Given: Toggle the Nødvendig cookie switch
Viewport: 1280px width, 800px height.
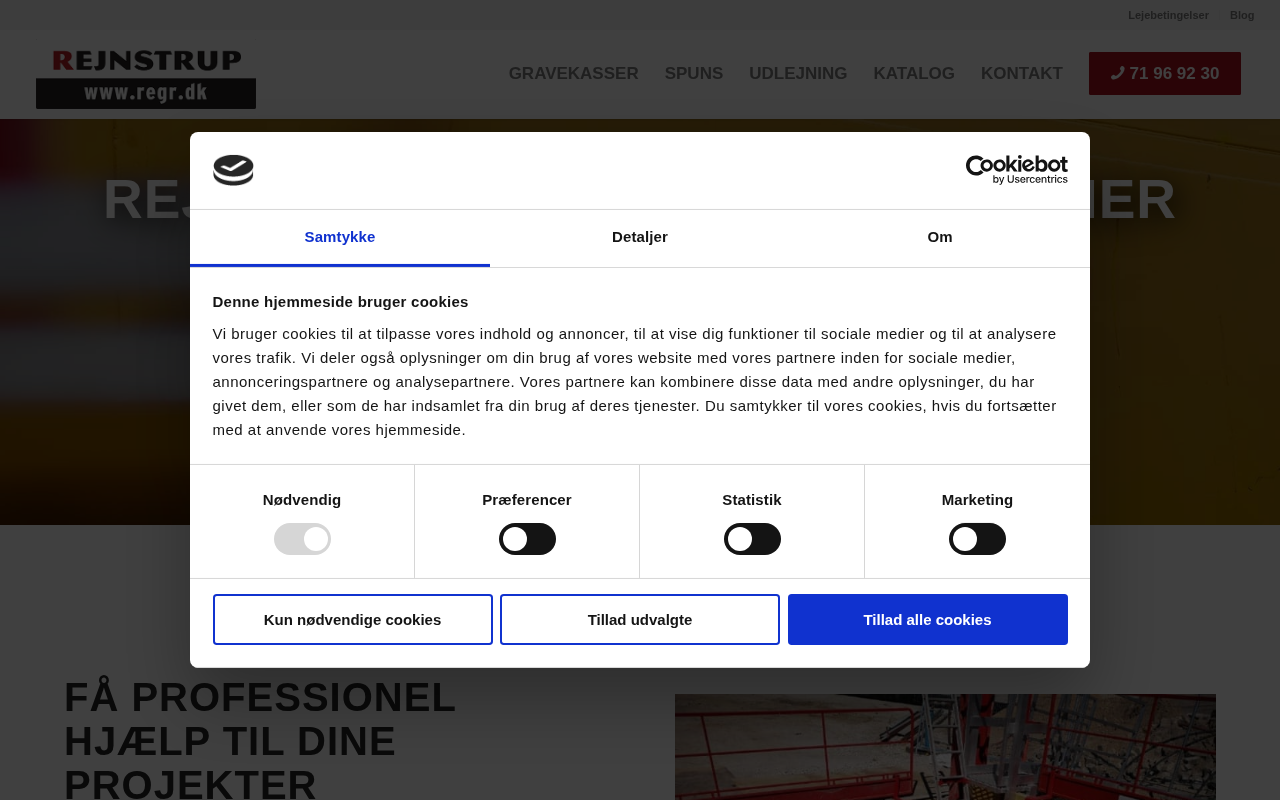Looking at the screenshot, I should coord(302,539).
